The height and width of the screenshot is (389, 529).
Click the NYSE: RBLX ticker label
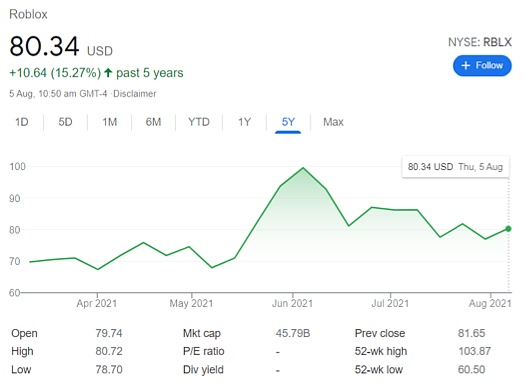480,42
